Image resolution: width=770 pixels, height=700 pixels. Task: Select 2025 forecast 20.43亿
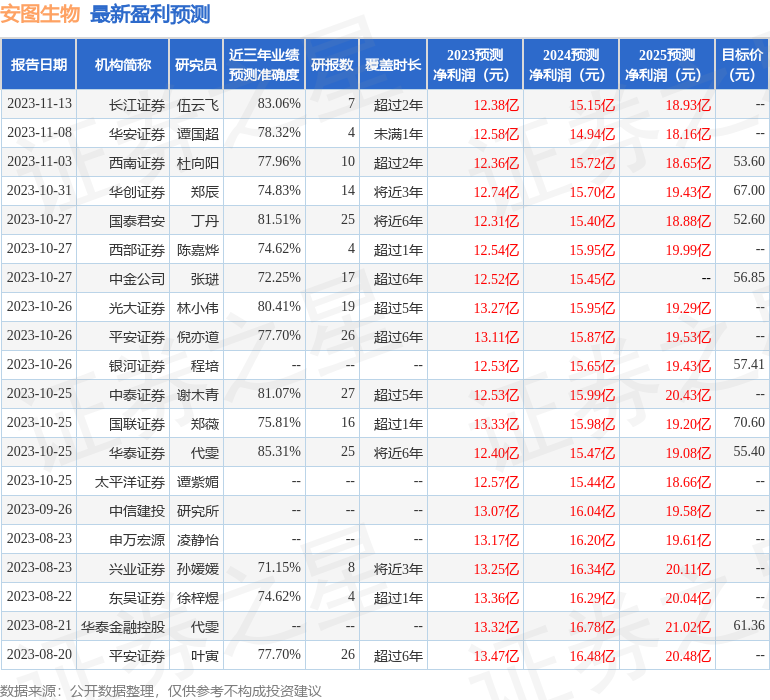pos(688,394)
